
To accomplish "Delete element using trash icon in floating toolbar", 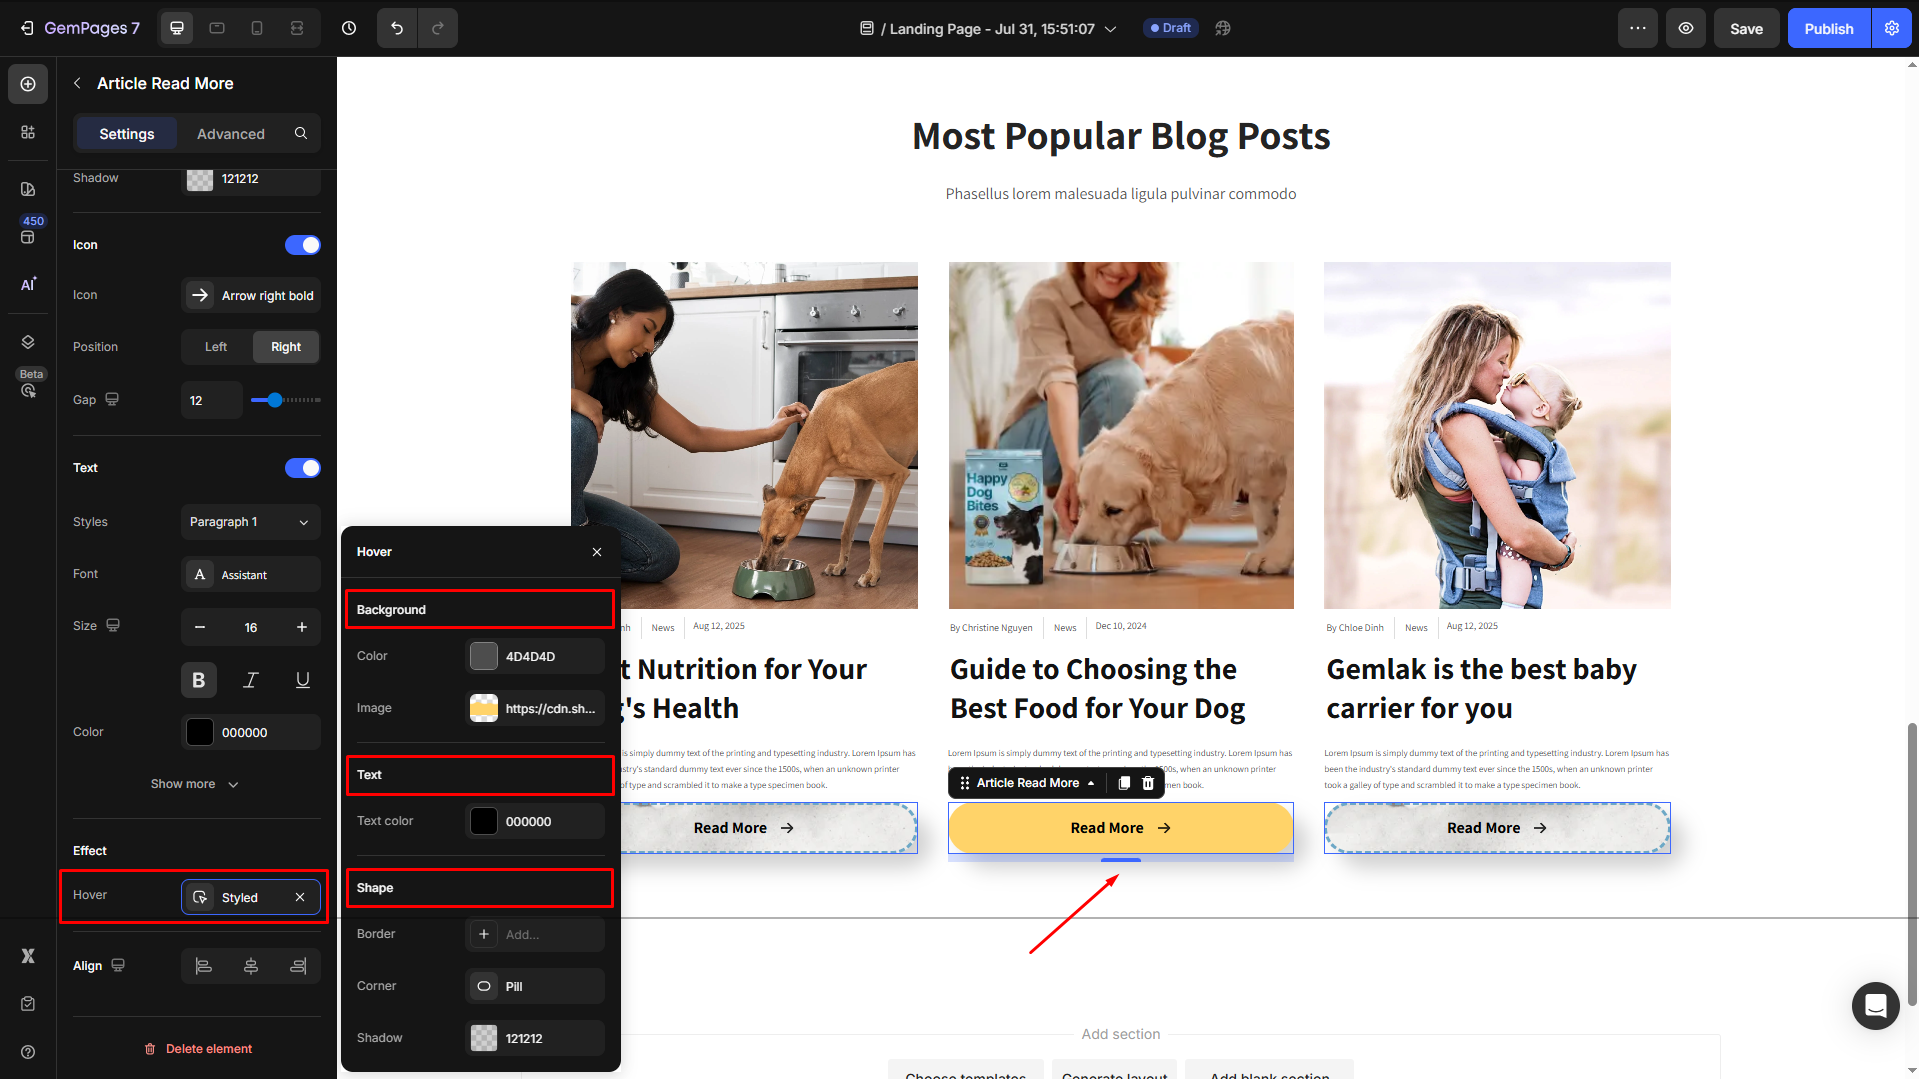I will point(1148,783).
